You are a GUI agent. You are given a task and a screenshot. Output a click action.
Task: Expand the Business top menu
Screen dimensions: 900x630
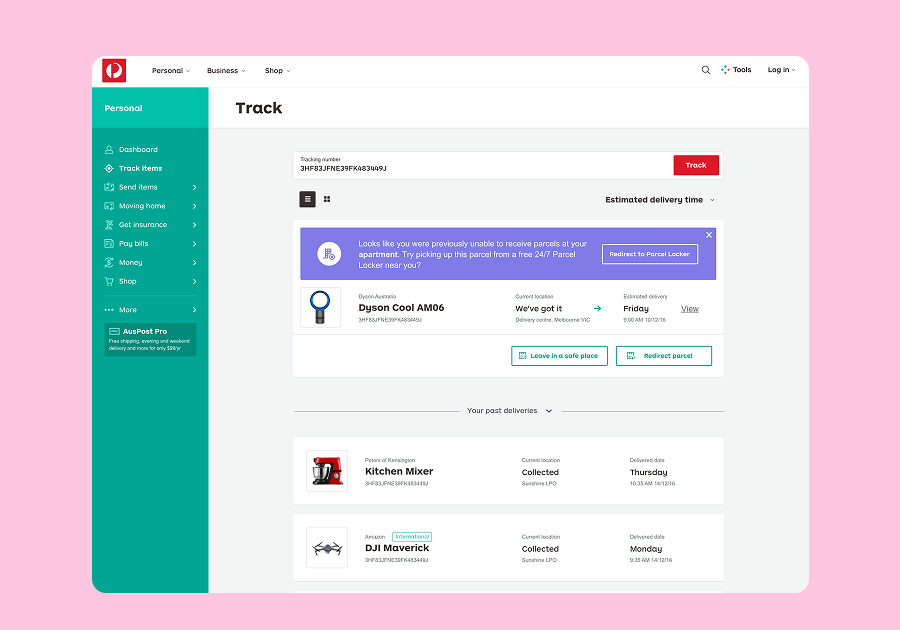(x=226, y=71)
